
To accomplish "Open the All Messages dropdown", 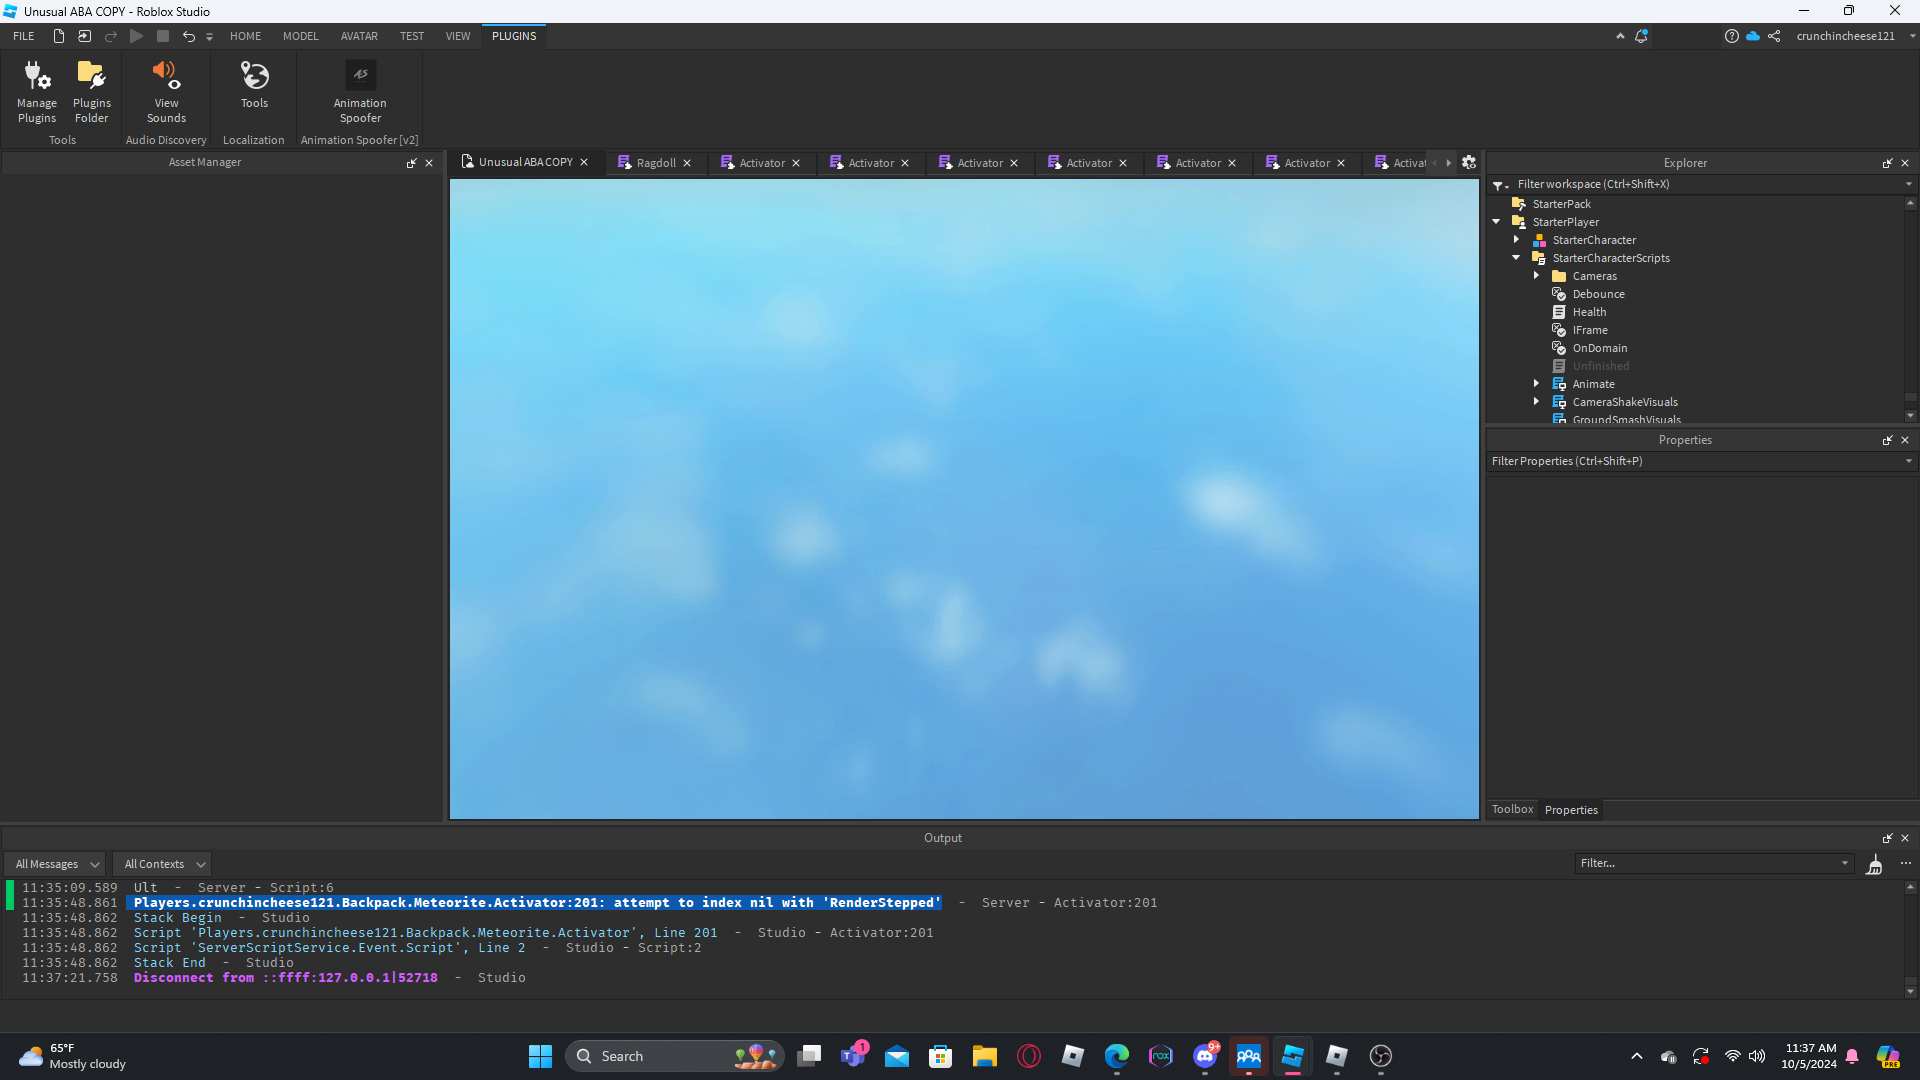I will 57,864.
